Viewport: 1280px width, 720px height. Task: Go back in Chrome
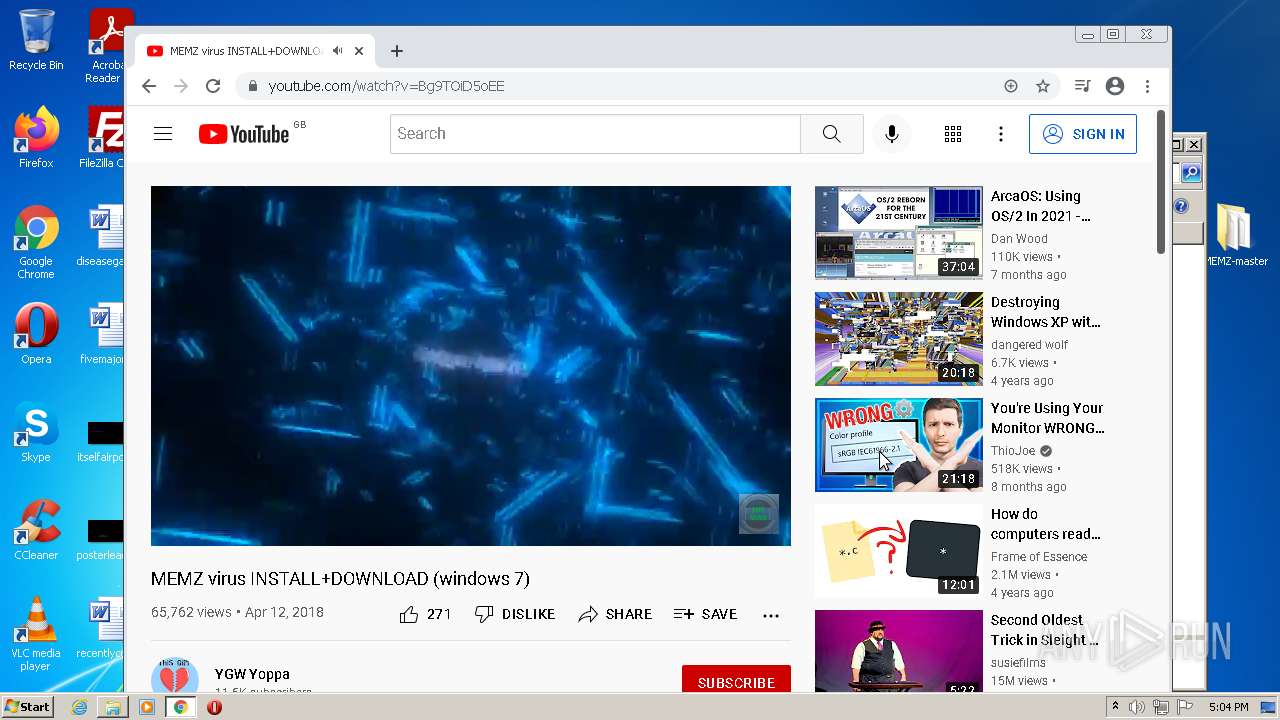click(x=149, y=86)
